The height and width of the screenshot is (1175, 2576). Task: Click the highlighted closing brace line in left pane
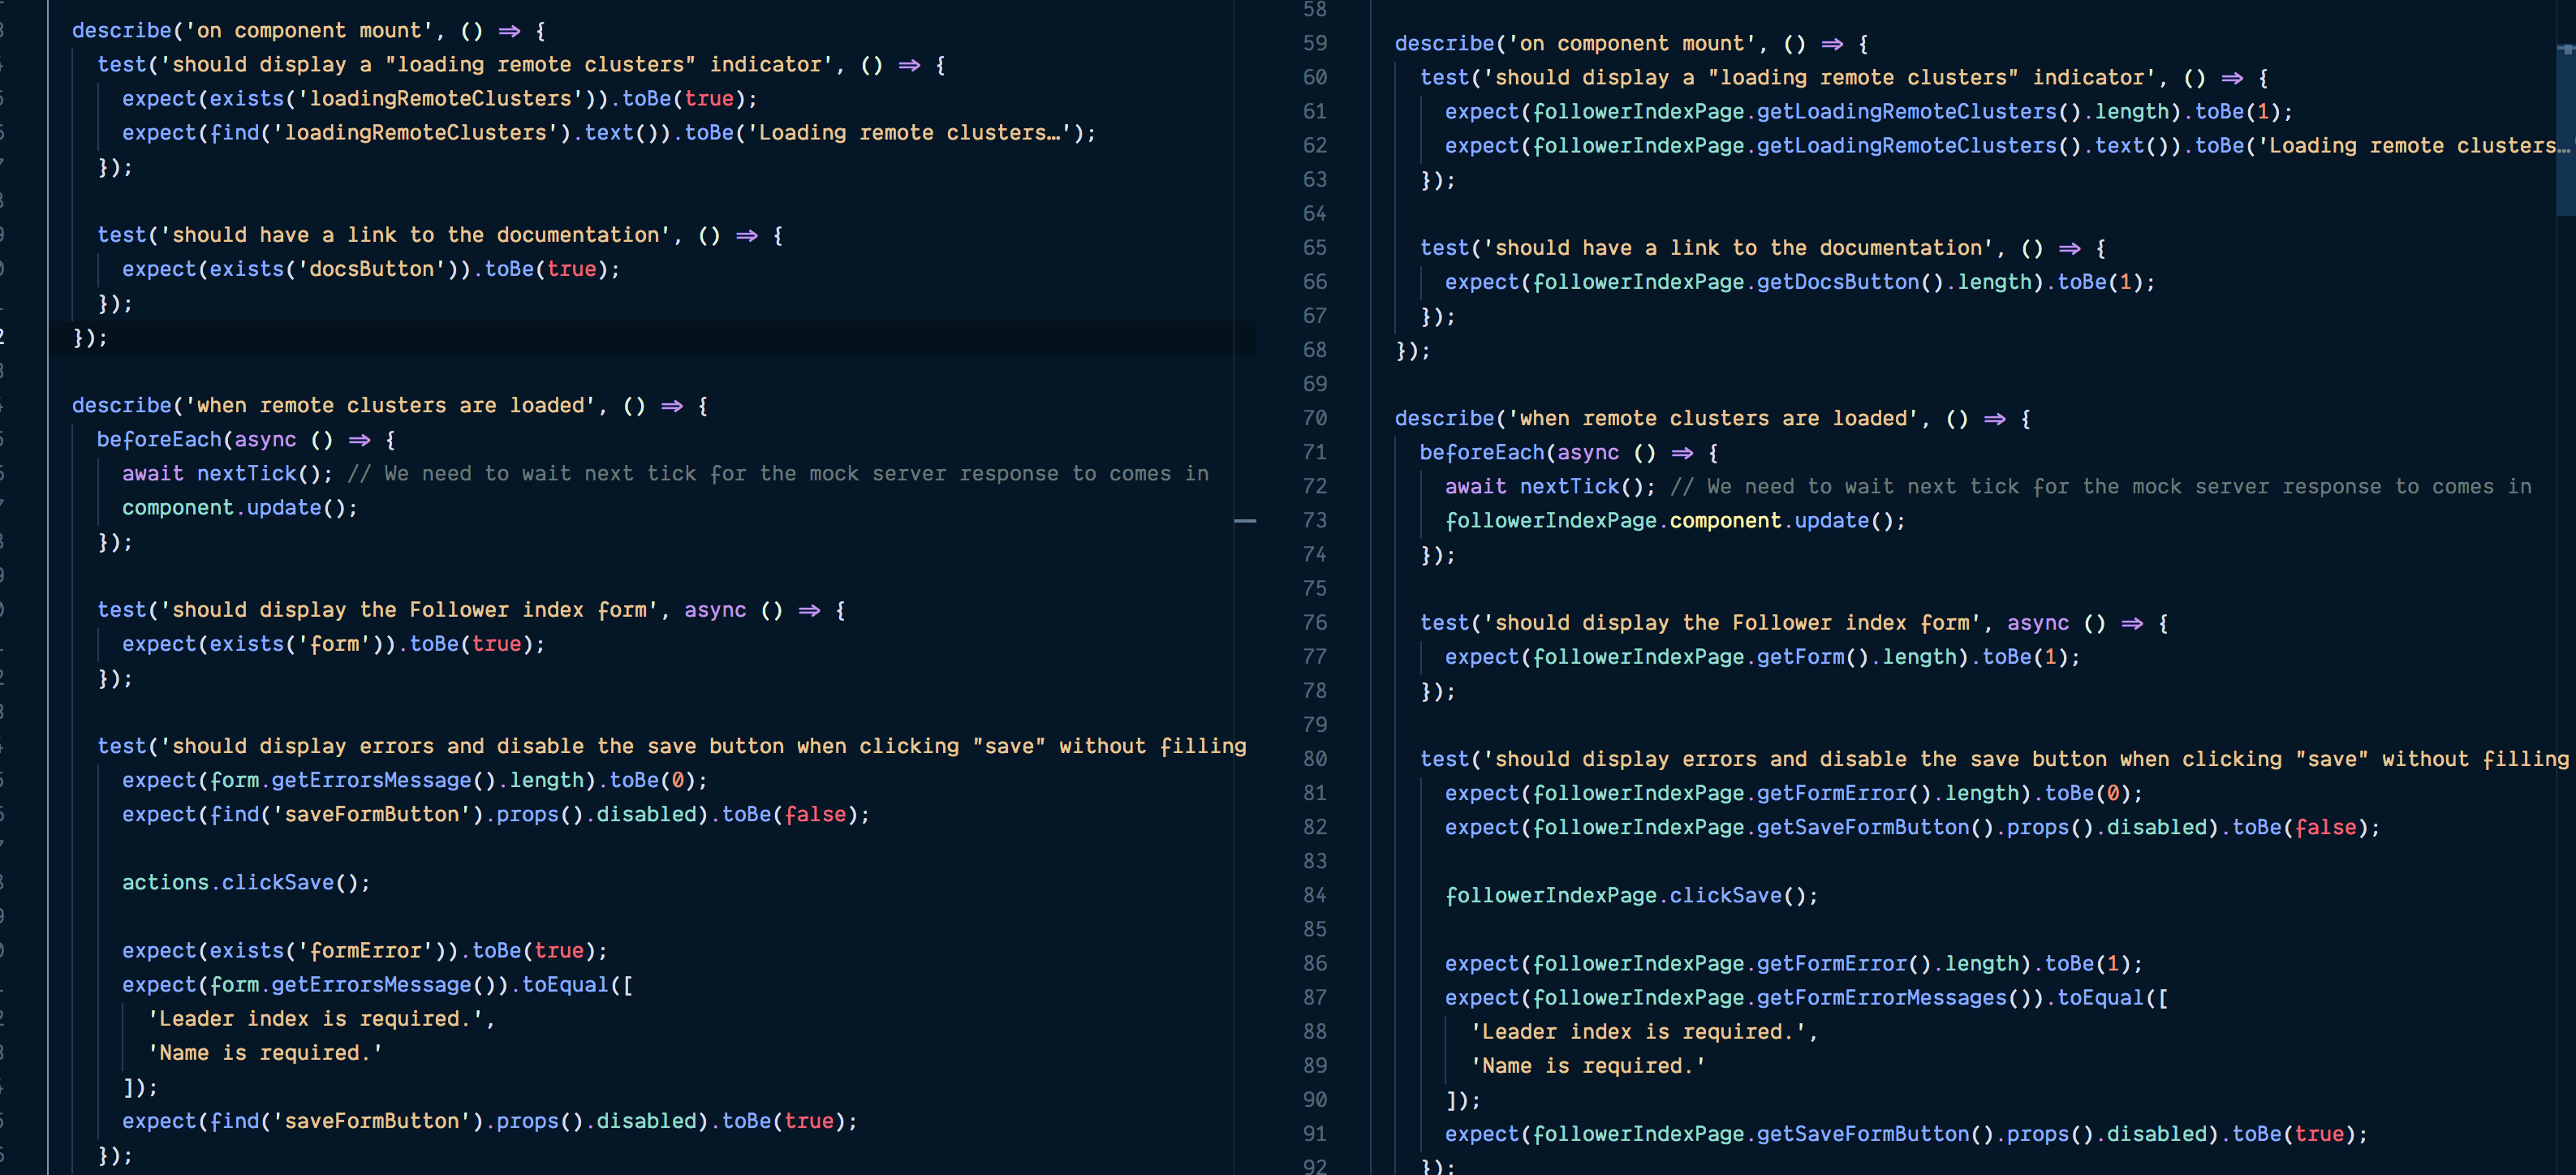tap(89, 338)
